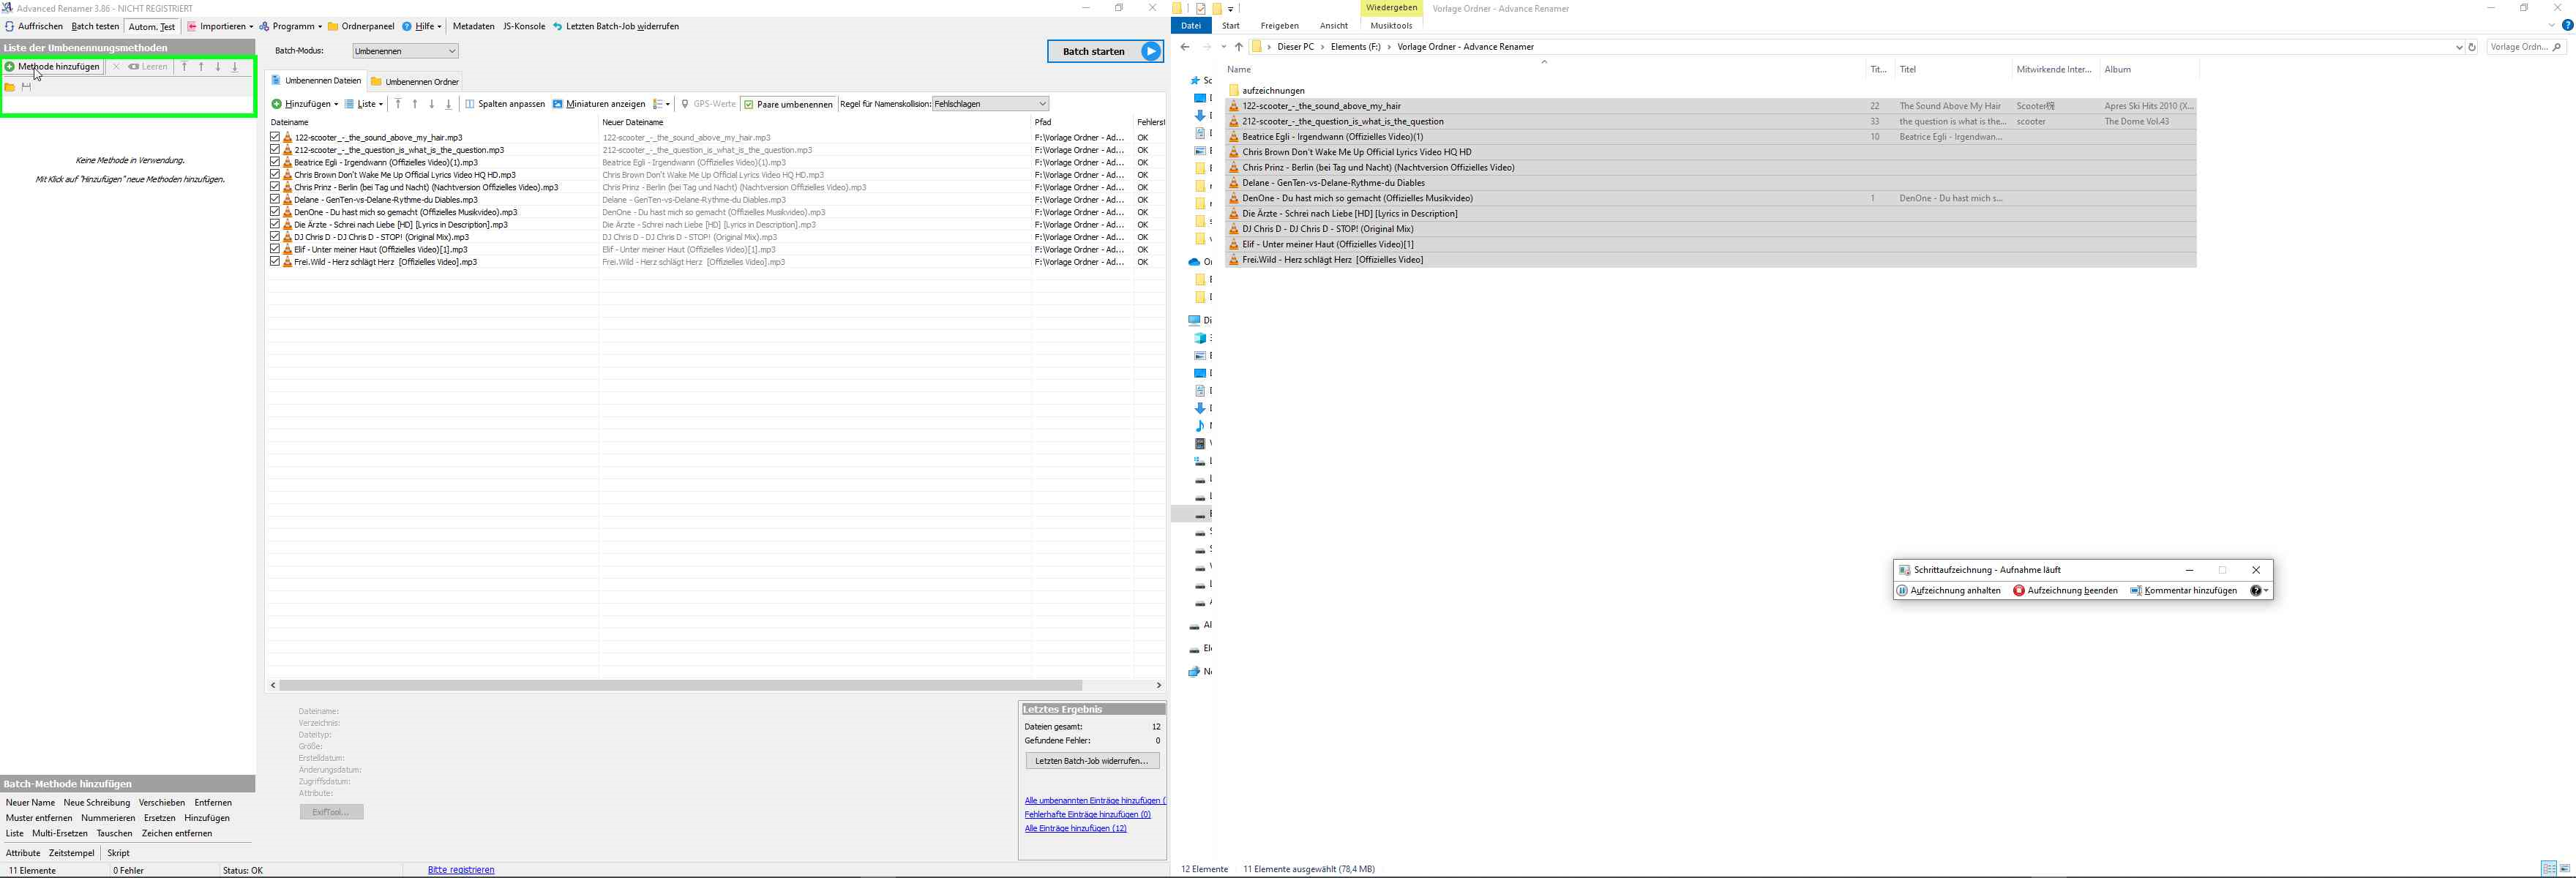The width and height of the screenshot is (2576, 878).
Task: Click the file list horizontal scrollbar
Action: (680, 685)
